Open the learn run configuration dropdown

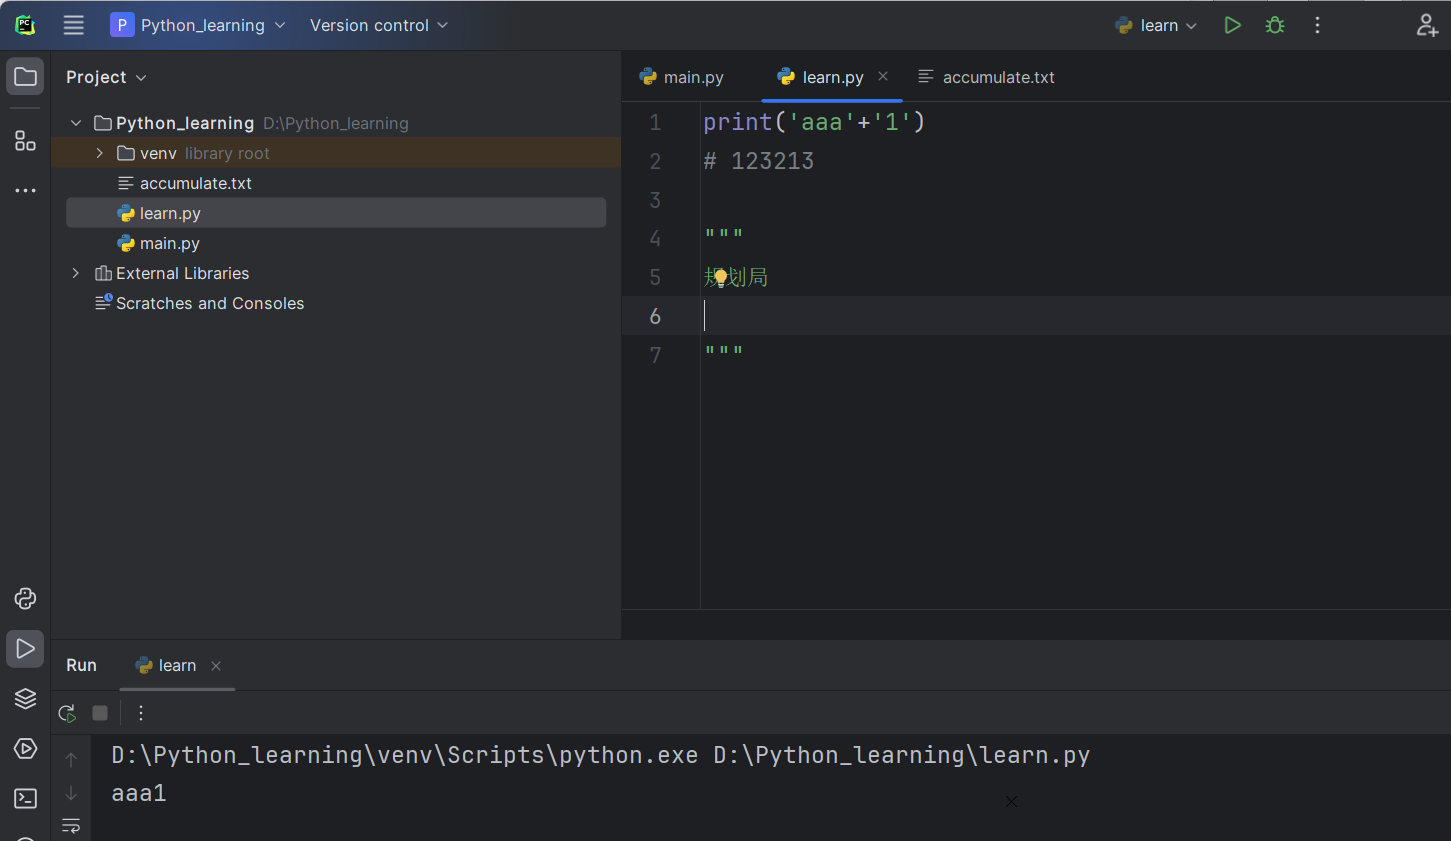[1156, 25]
